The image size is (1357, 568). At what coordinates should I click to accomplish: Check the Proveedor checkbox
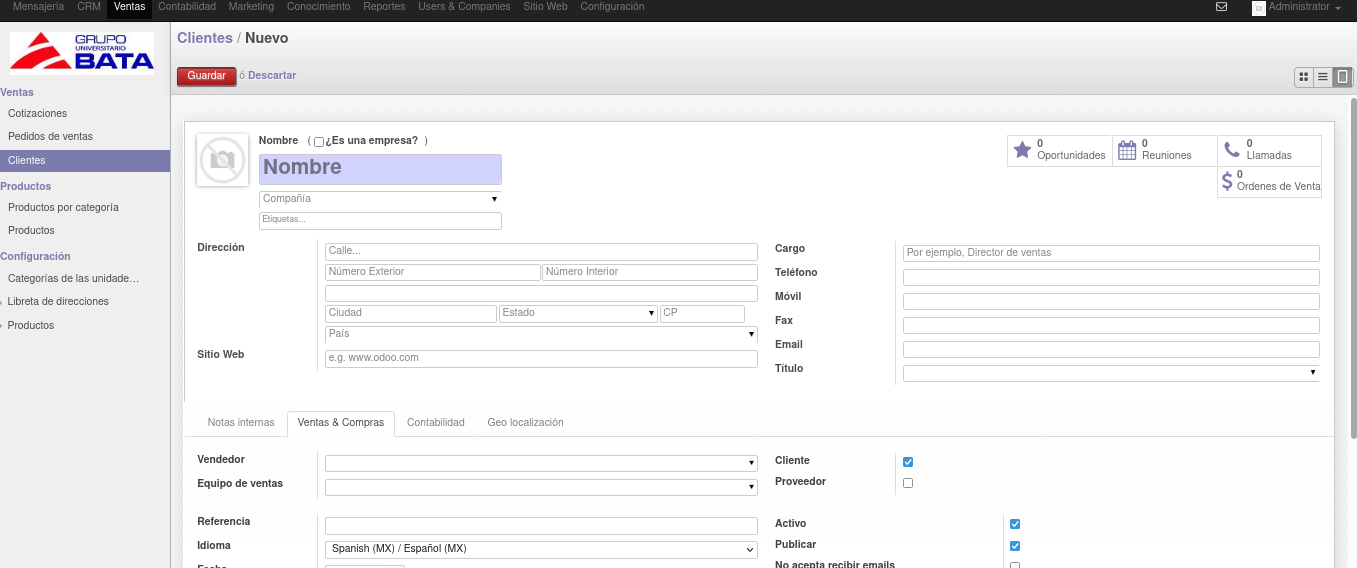click(x=908, y=483)
